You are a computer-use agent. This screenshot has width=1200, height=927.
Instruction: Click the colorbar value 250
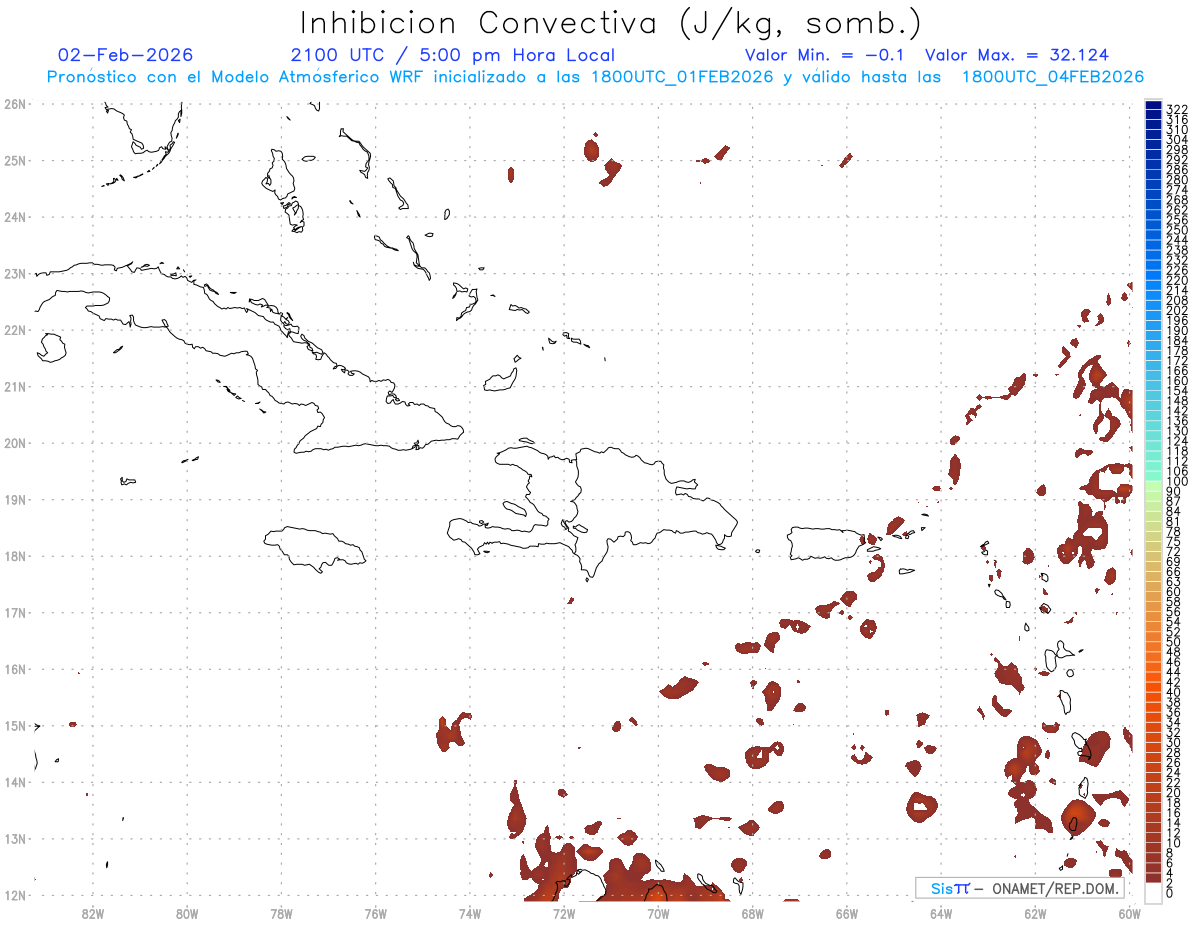tap(1177, 230)
